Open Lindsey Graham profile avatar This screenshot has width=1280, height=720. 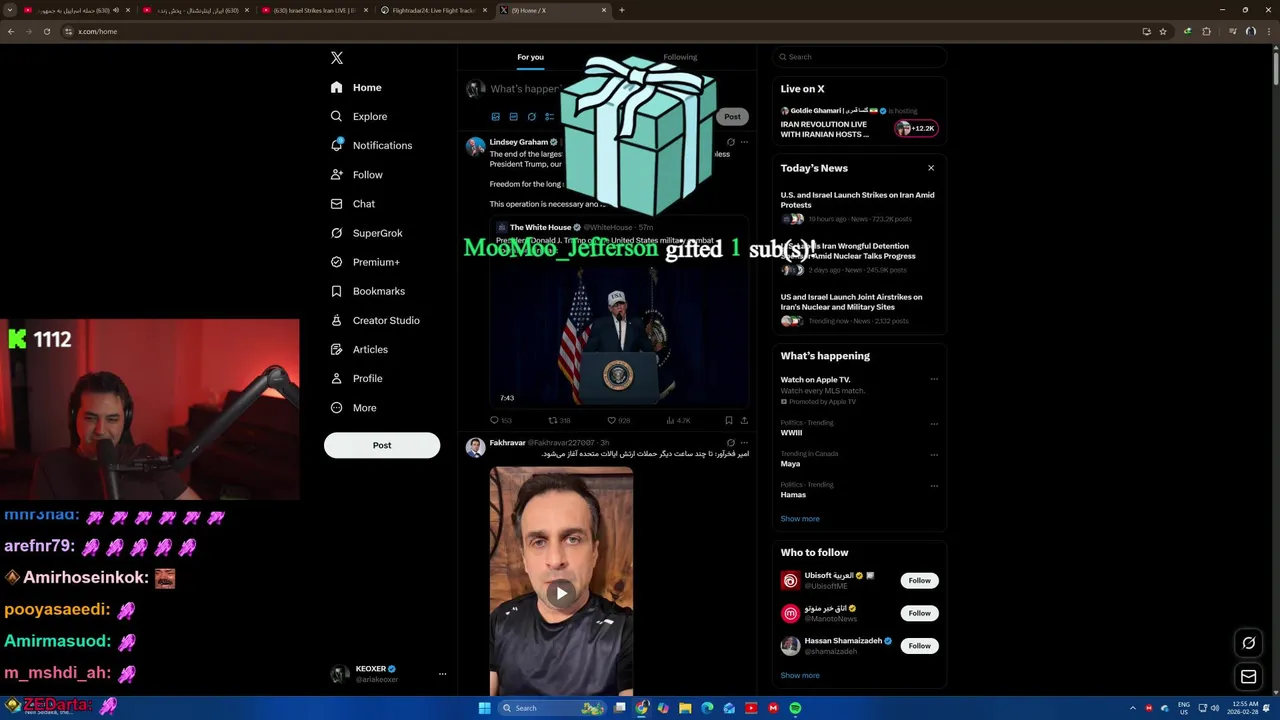[475, 147]
